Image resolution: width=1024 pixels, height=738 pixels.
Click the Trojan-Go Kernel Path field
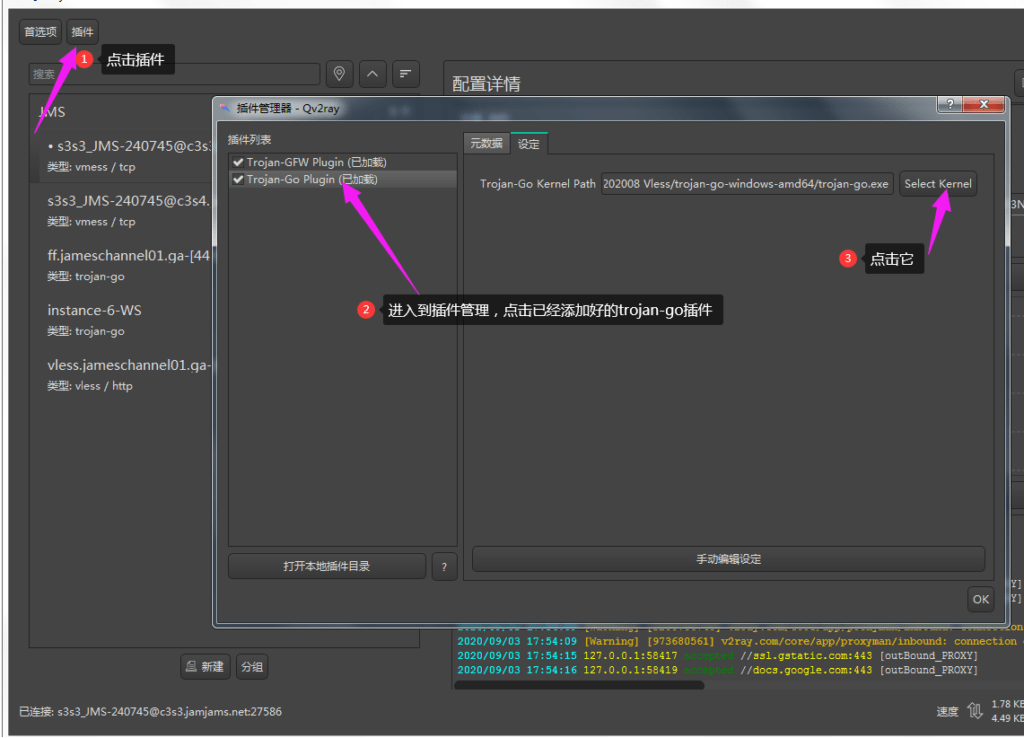746,184
